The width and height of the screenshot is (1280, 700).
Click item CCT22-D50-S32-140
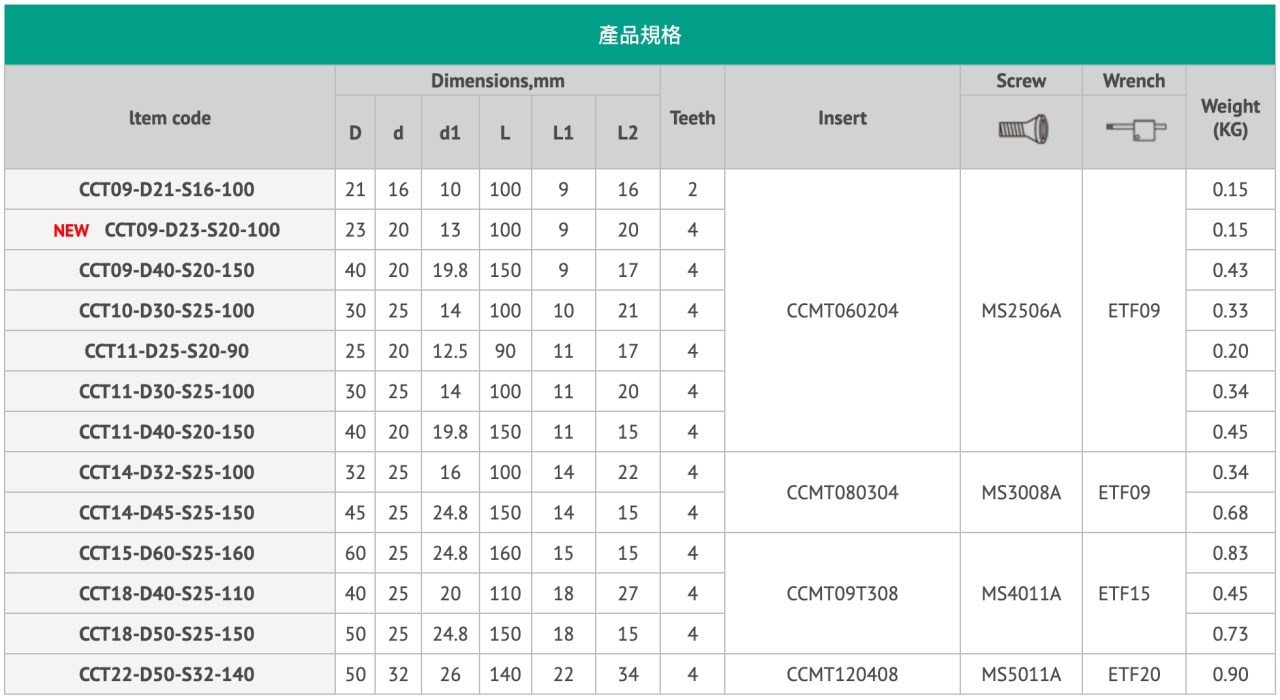point(167,675)
